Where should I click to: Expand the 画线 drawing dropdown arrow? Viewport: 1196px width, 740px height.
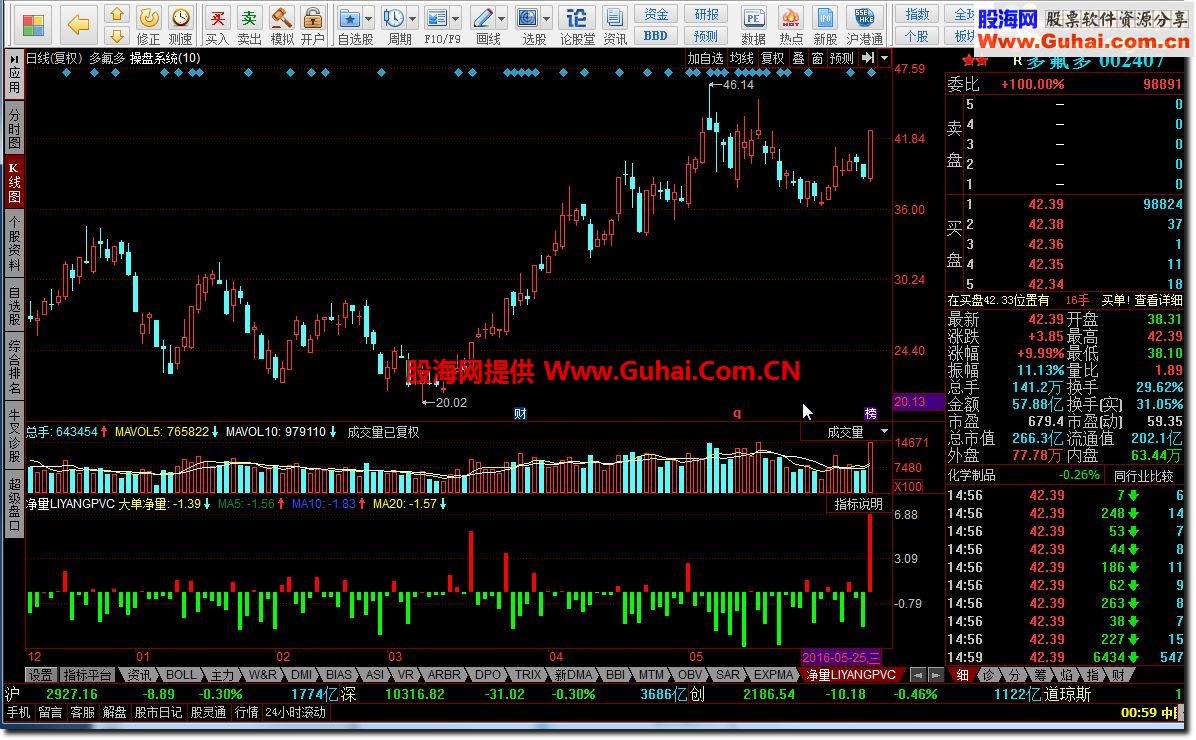coord(501,18)
